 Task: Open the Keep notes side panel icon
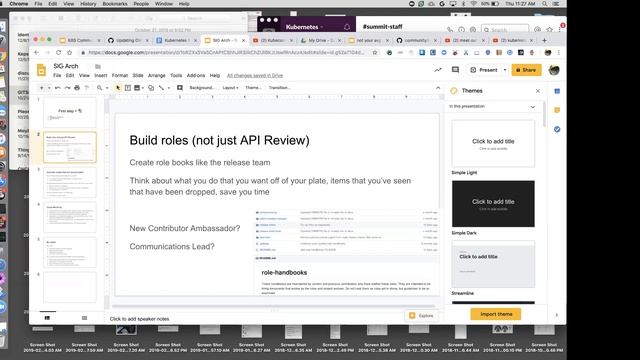[557, 110]
